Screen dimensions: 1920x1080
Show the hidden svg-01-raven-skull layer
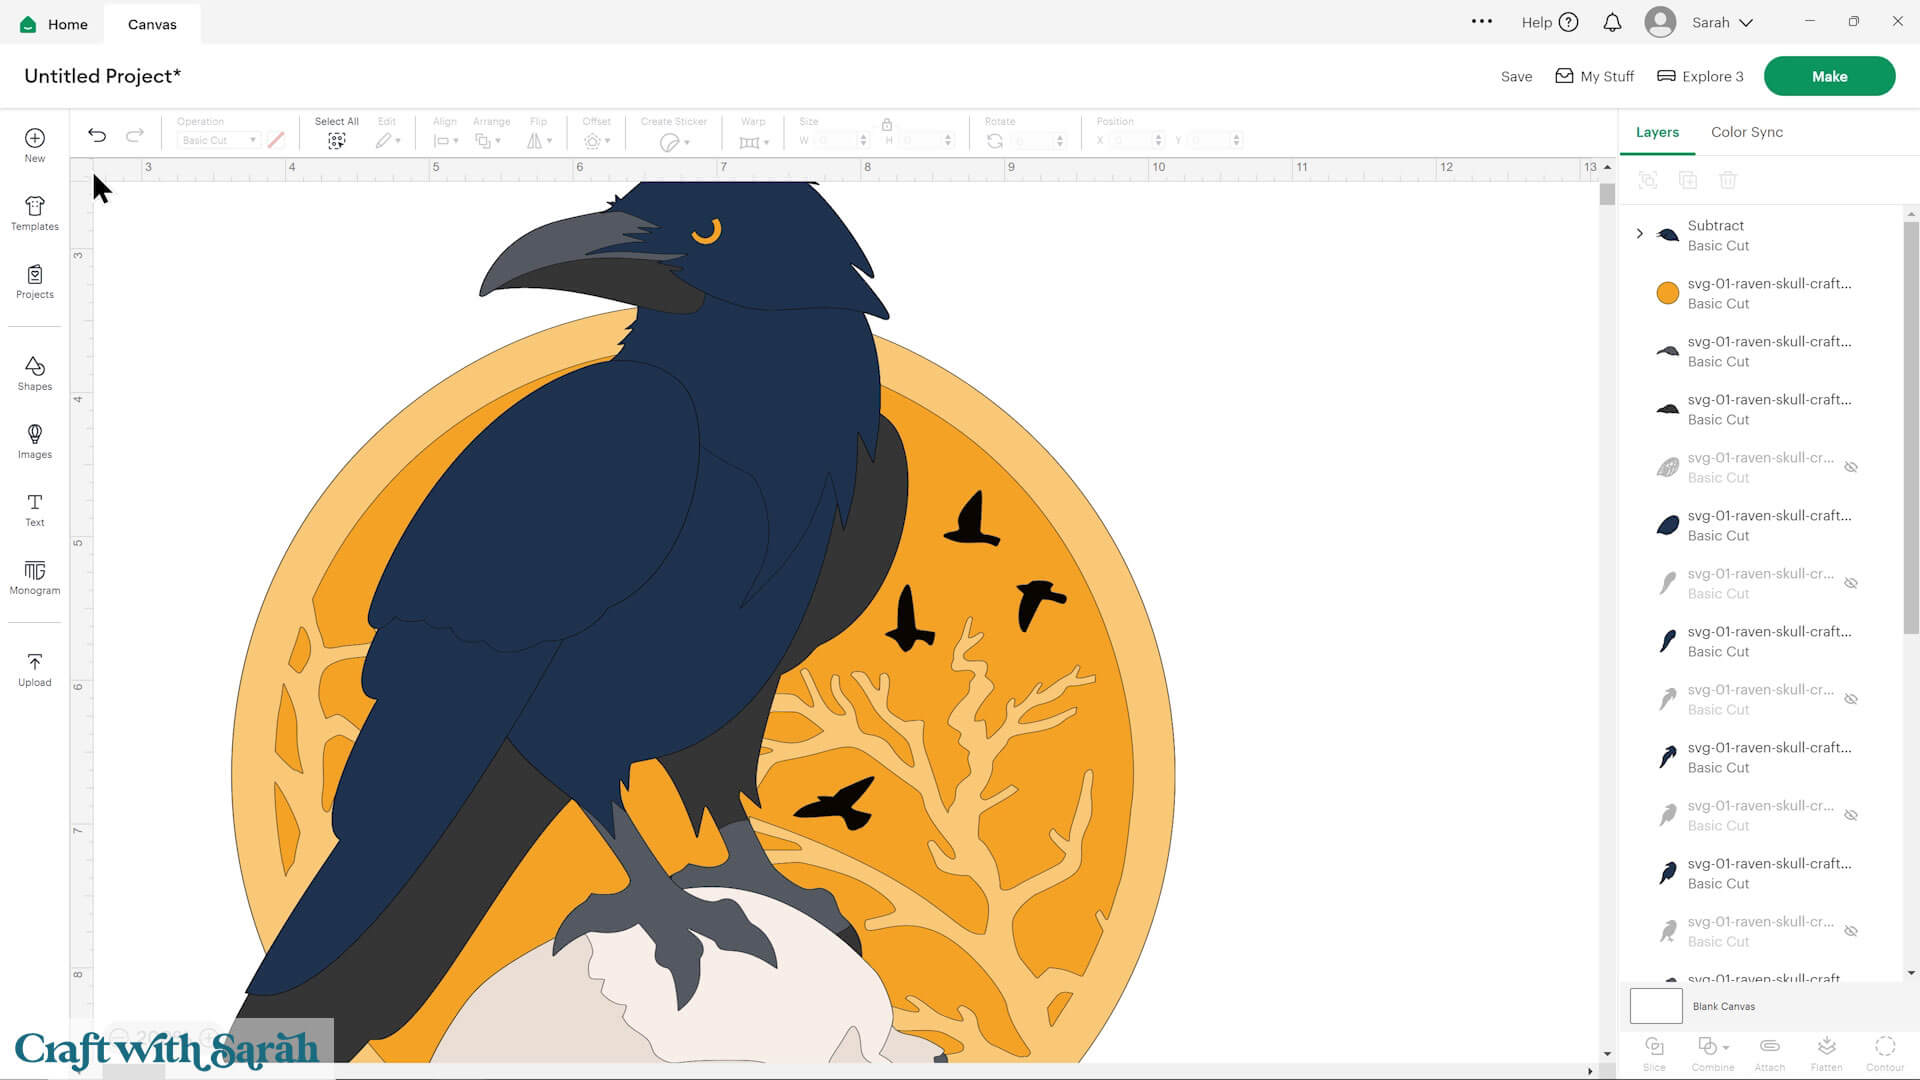[1851, 467]
